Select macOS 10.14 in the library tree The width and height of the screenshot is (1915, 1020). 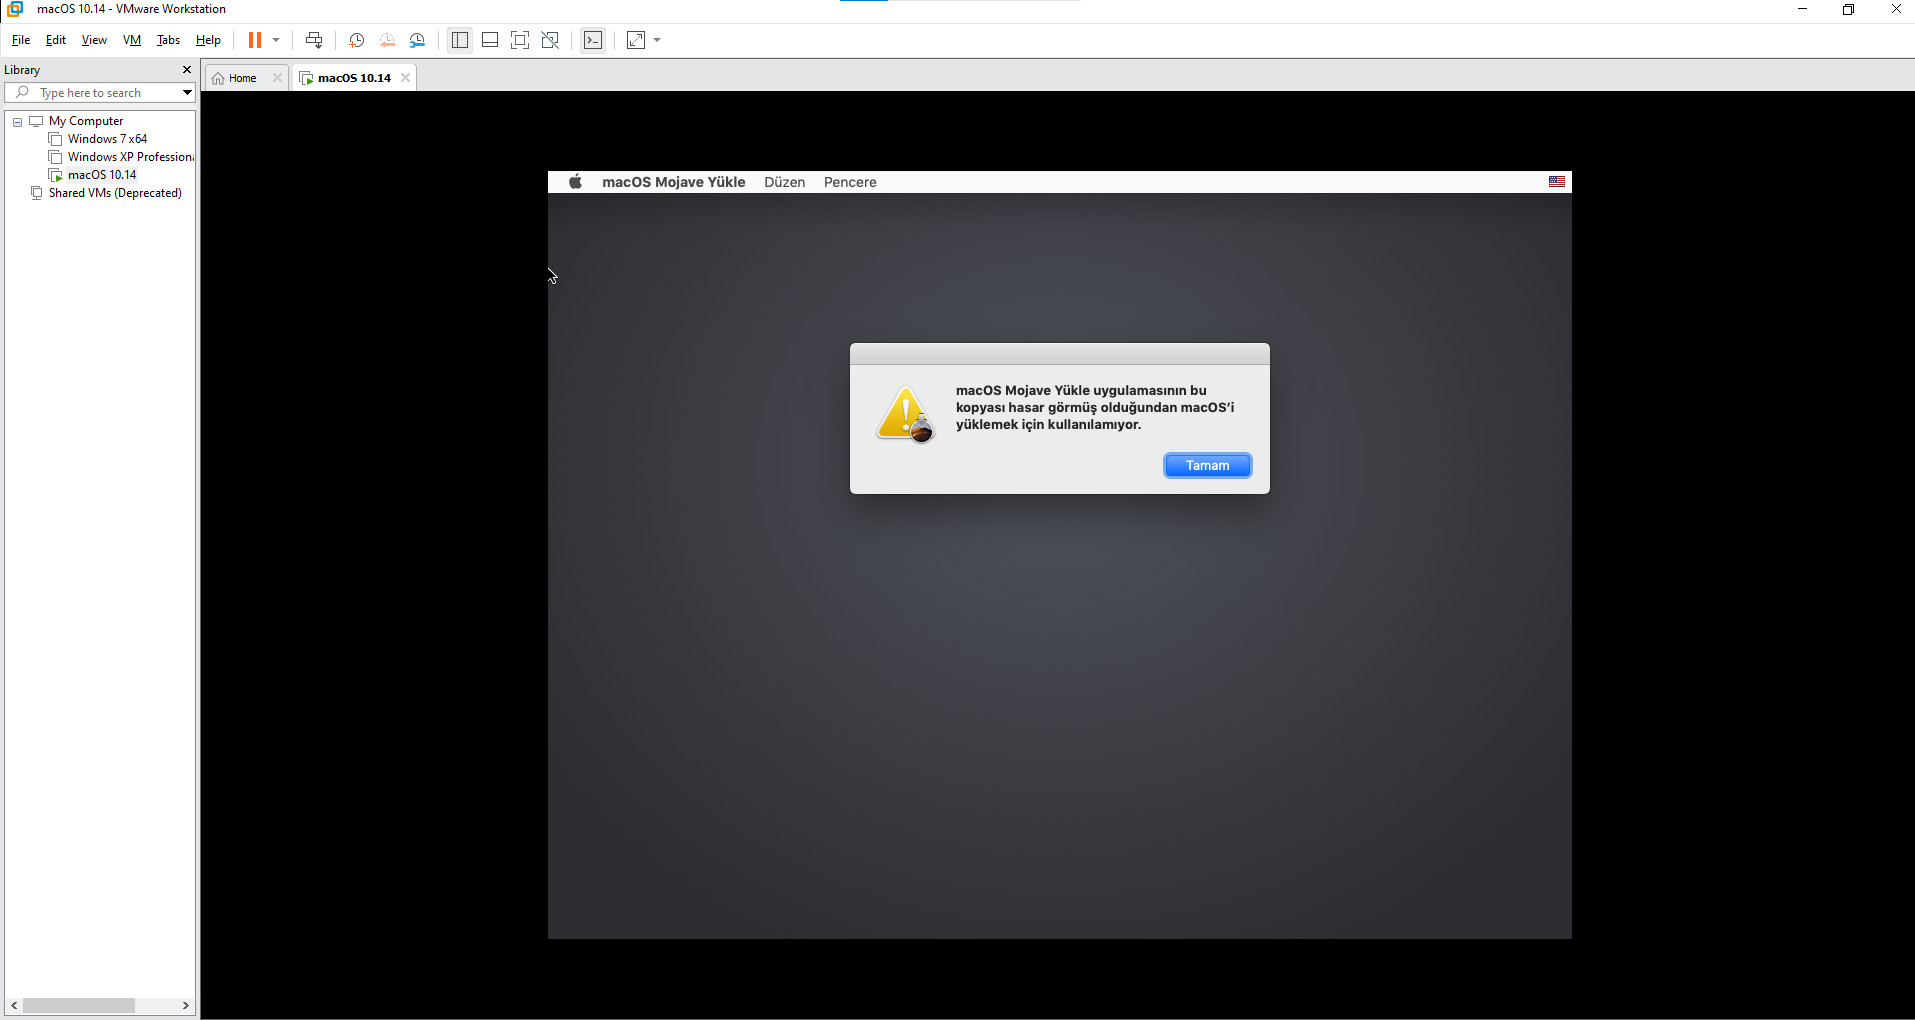[102, 175]
